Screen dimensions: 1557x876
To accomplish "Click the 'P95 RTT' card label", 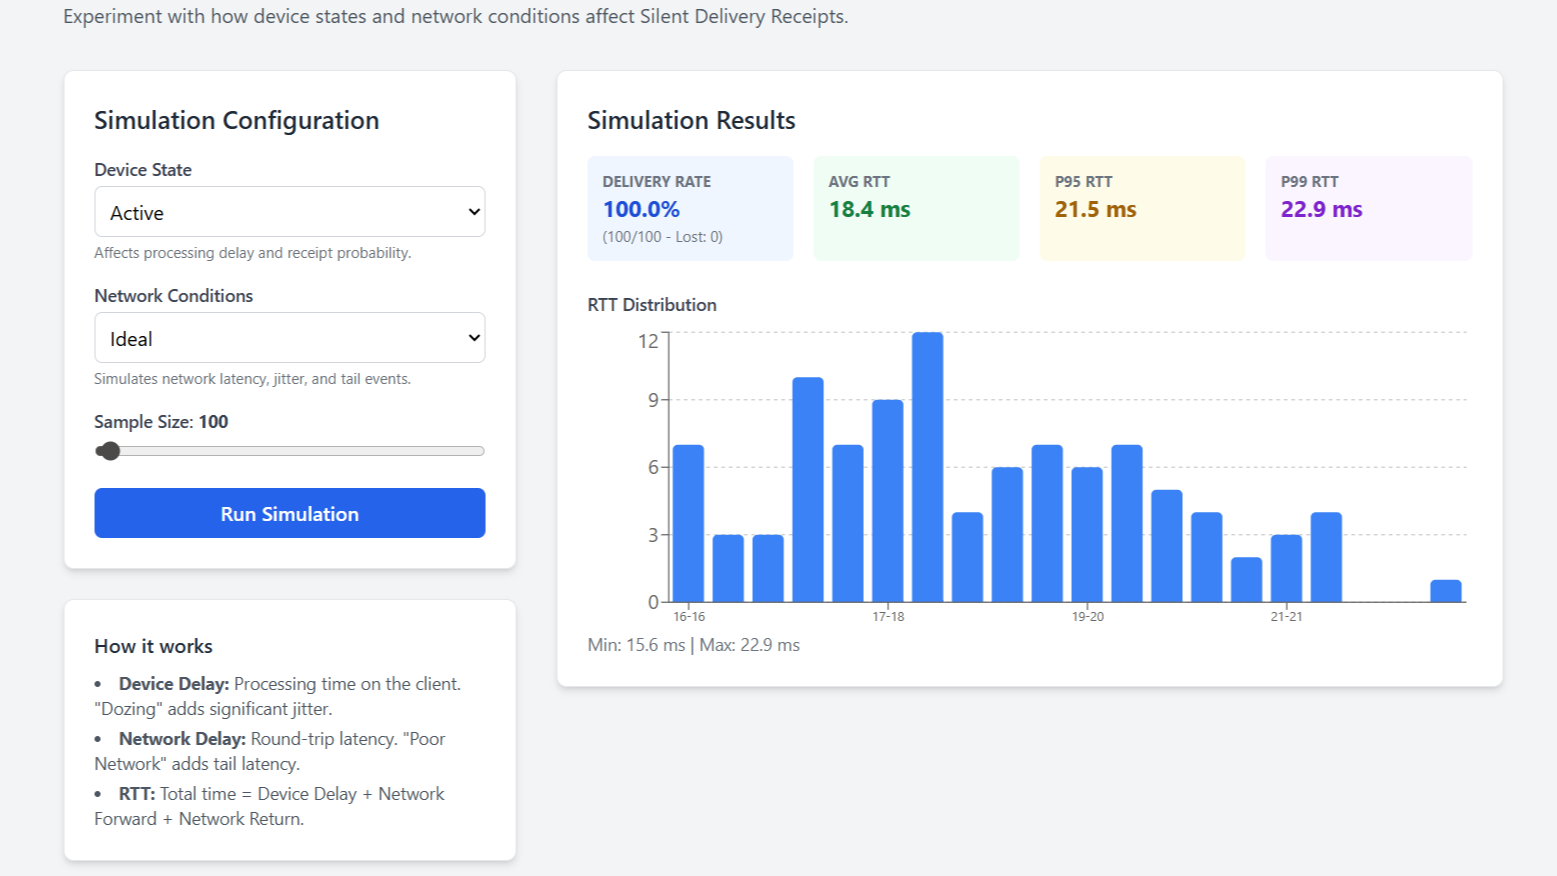I will click(1084, 182).
